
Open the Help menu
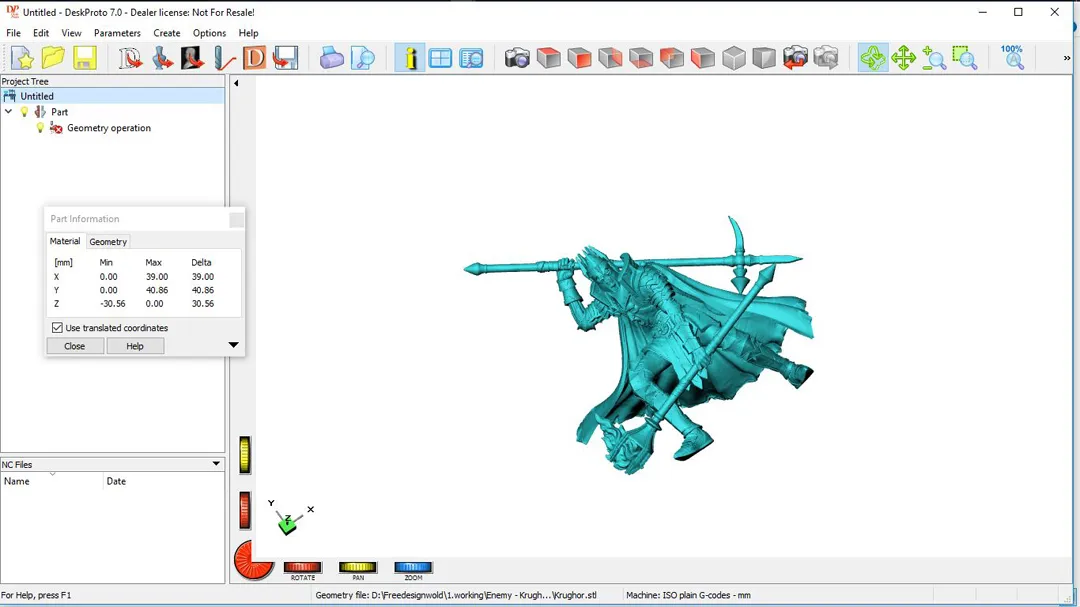[x=248, y=33]
